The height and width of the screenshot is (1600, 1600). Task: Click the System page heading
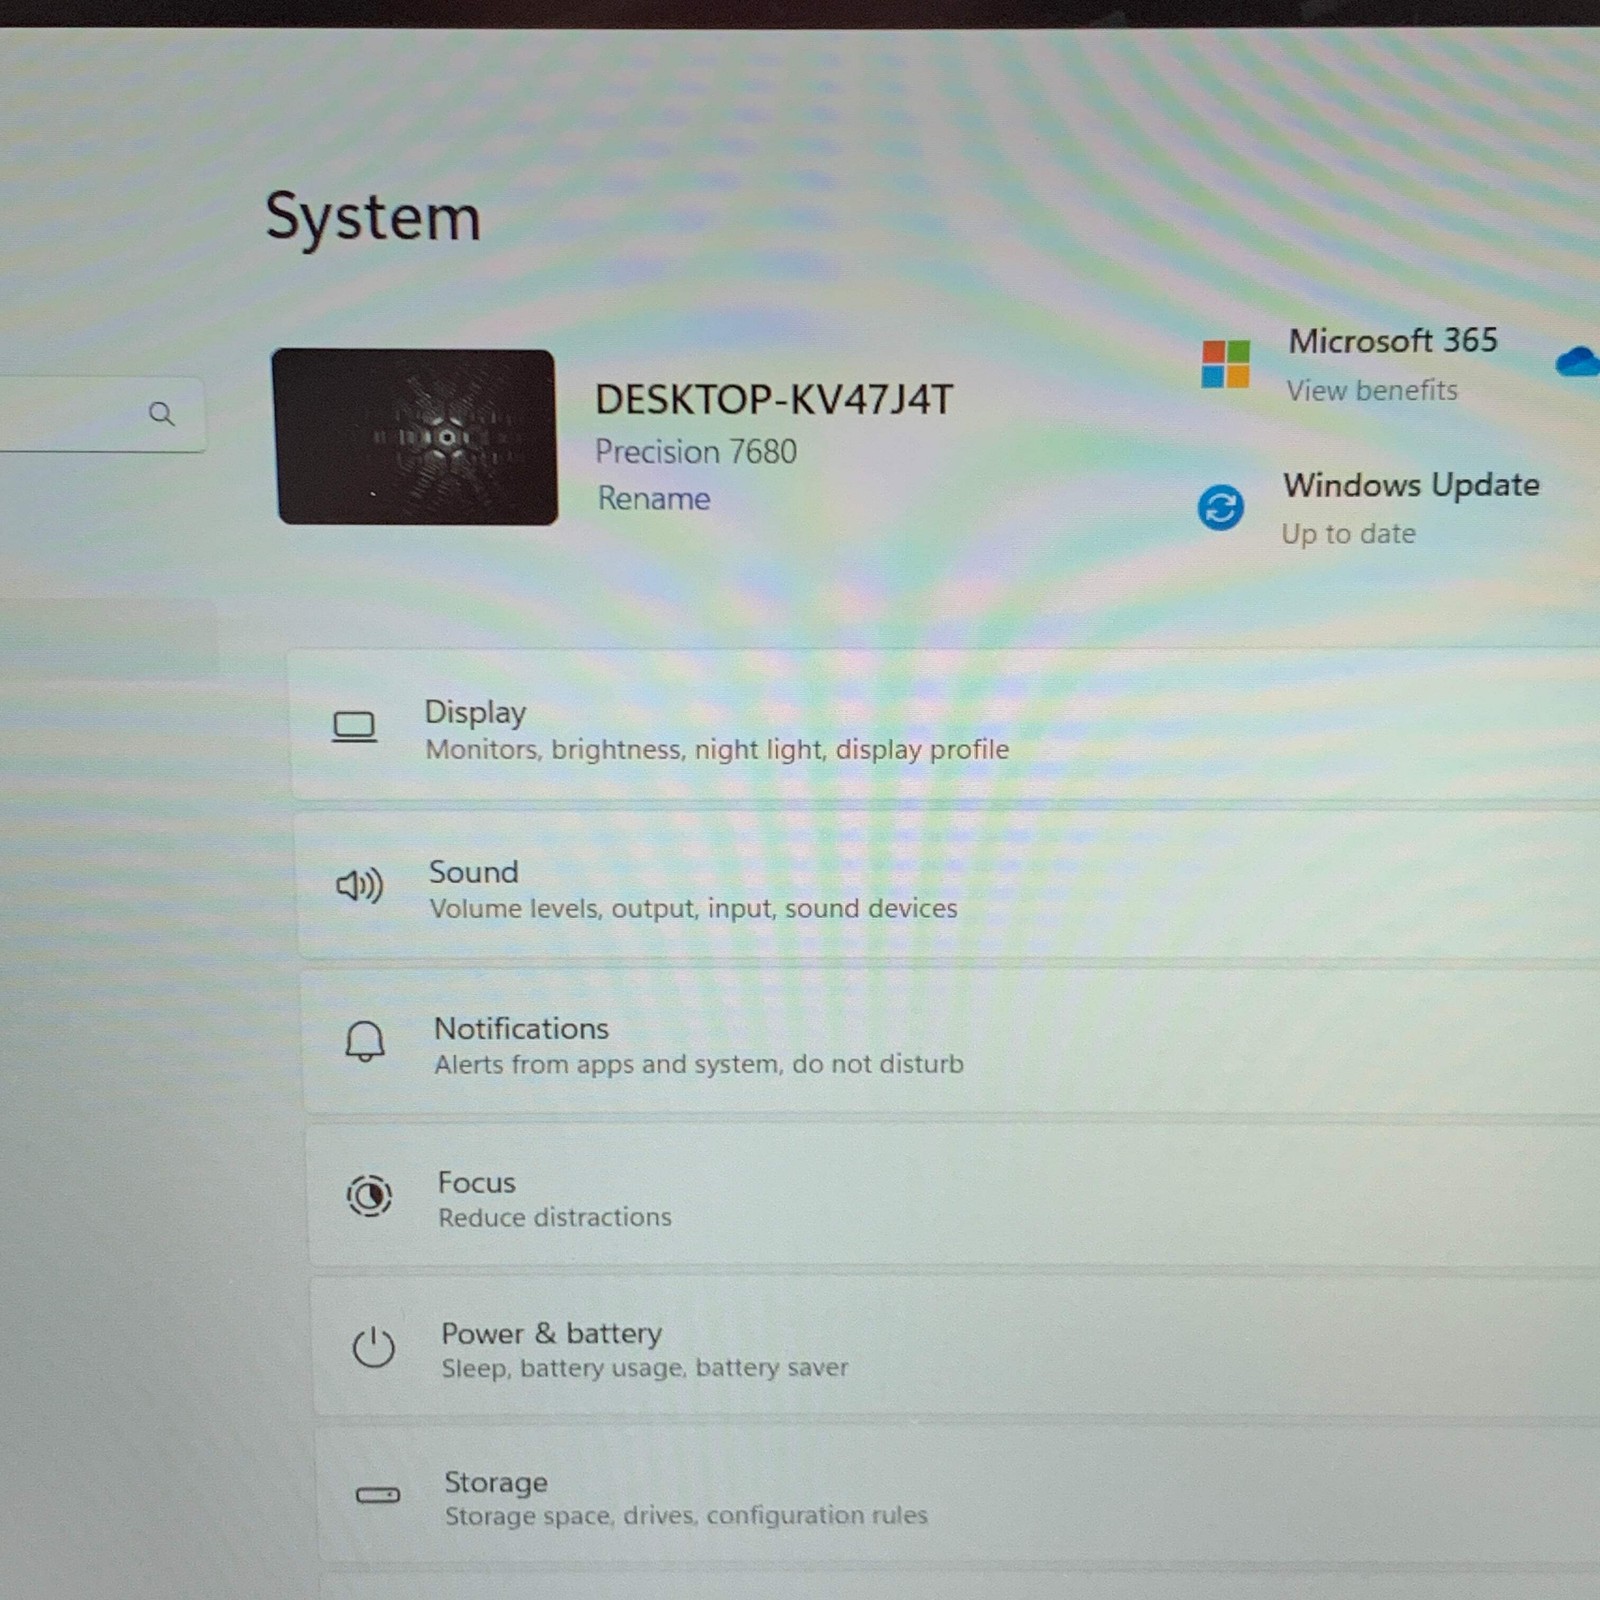tap(373, 217)
